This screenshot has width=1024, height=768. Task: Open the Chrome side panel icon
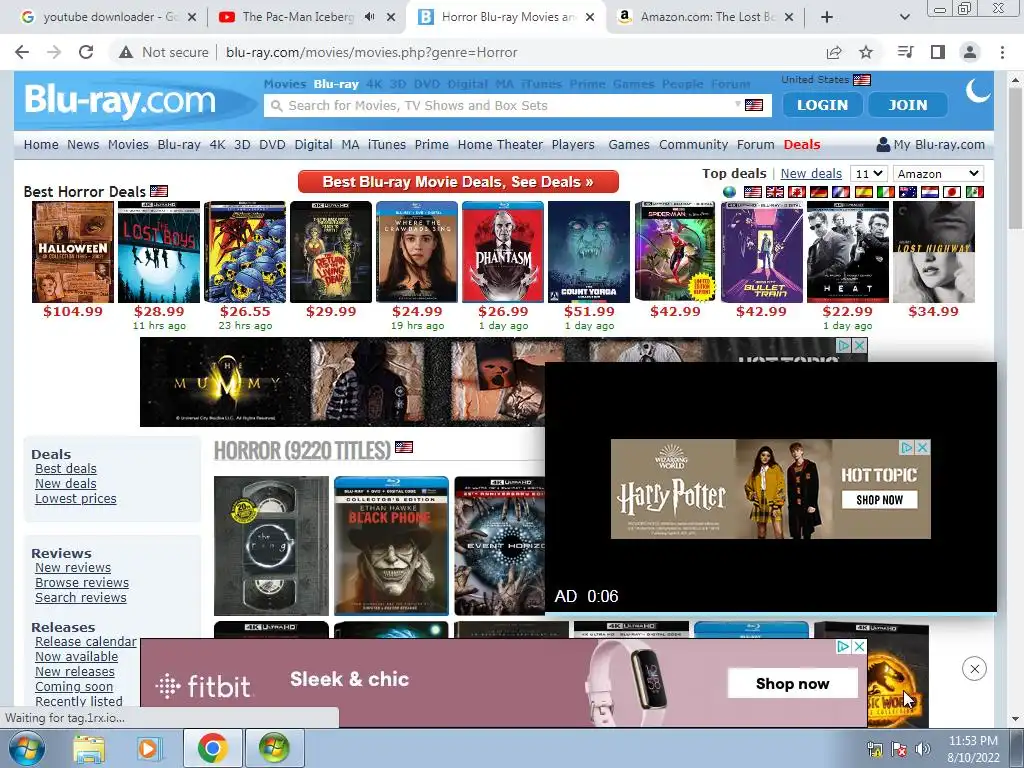coord(938,52)
